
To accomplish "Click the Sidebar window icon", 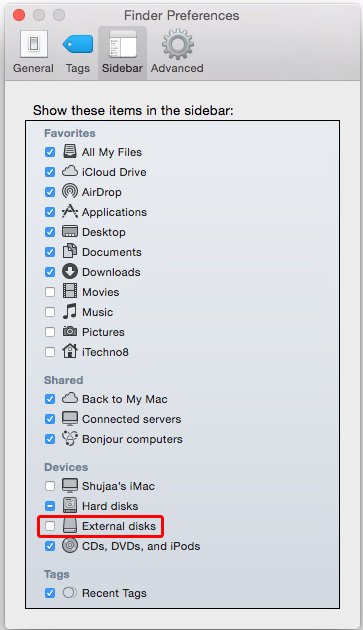I will (x=123, y=44).
